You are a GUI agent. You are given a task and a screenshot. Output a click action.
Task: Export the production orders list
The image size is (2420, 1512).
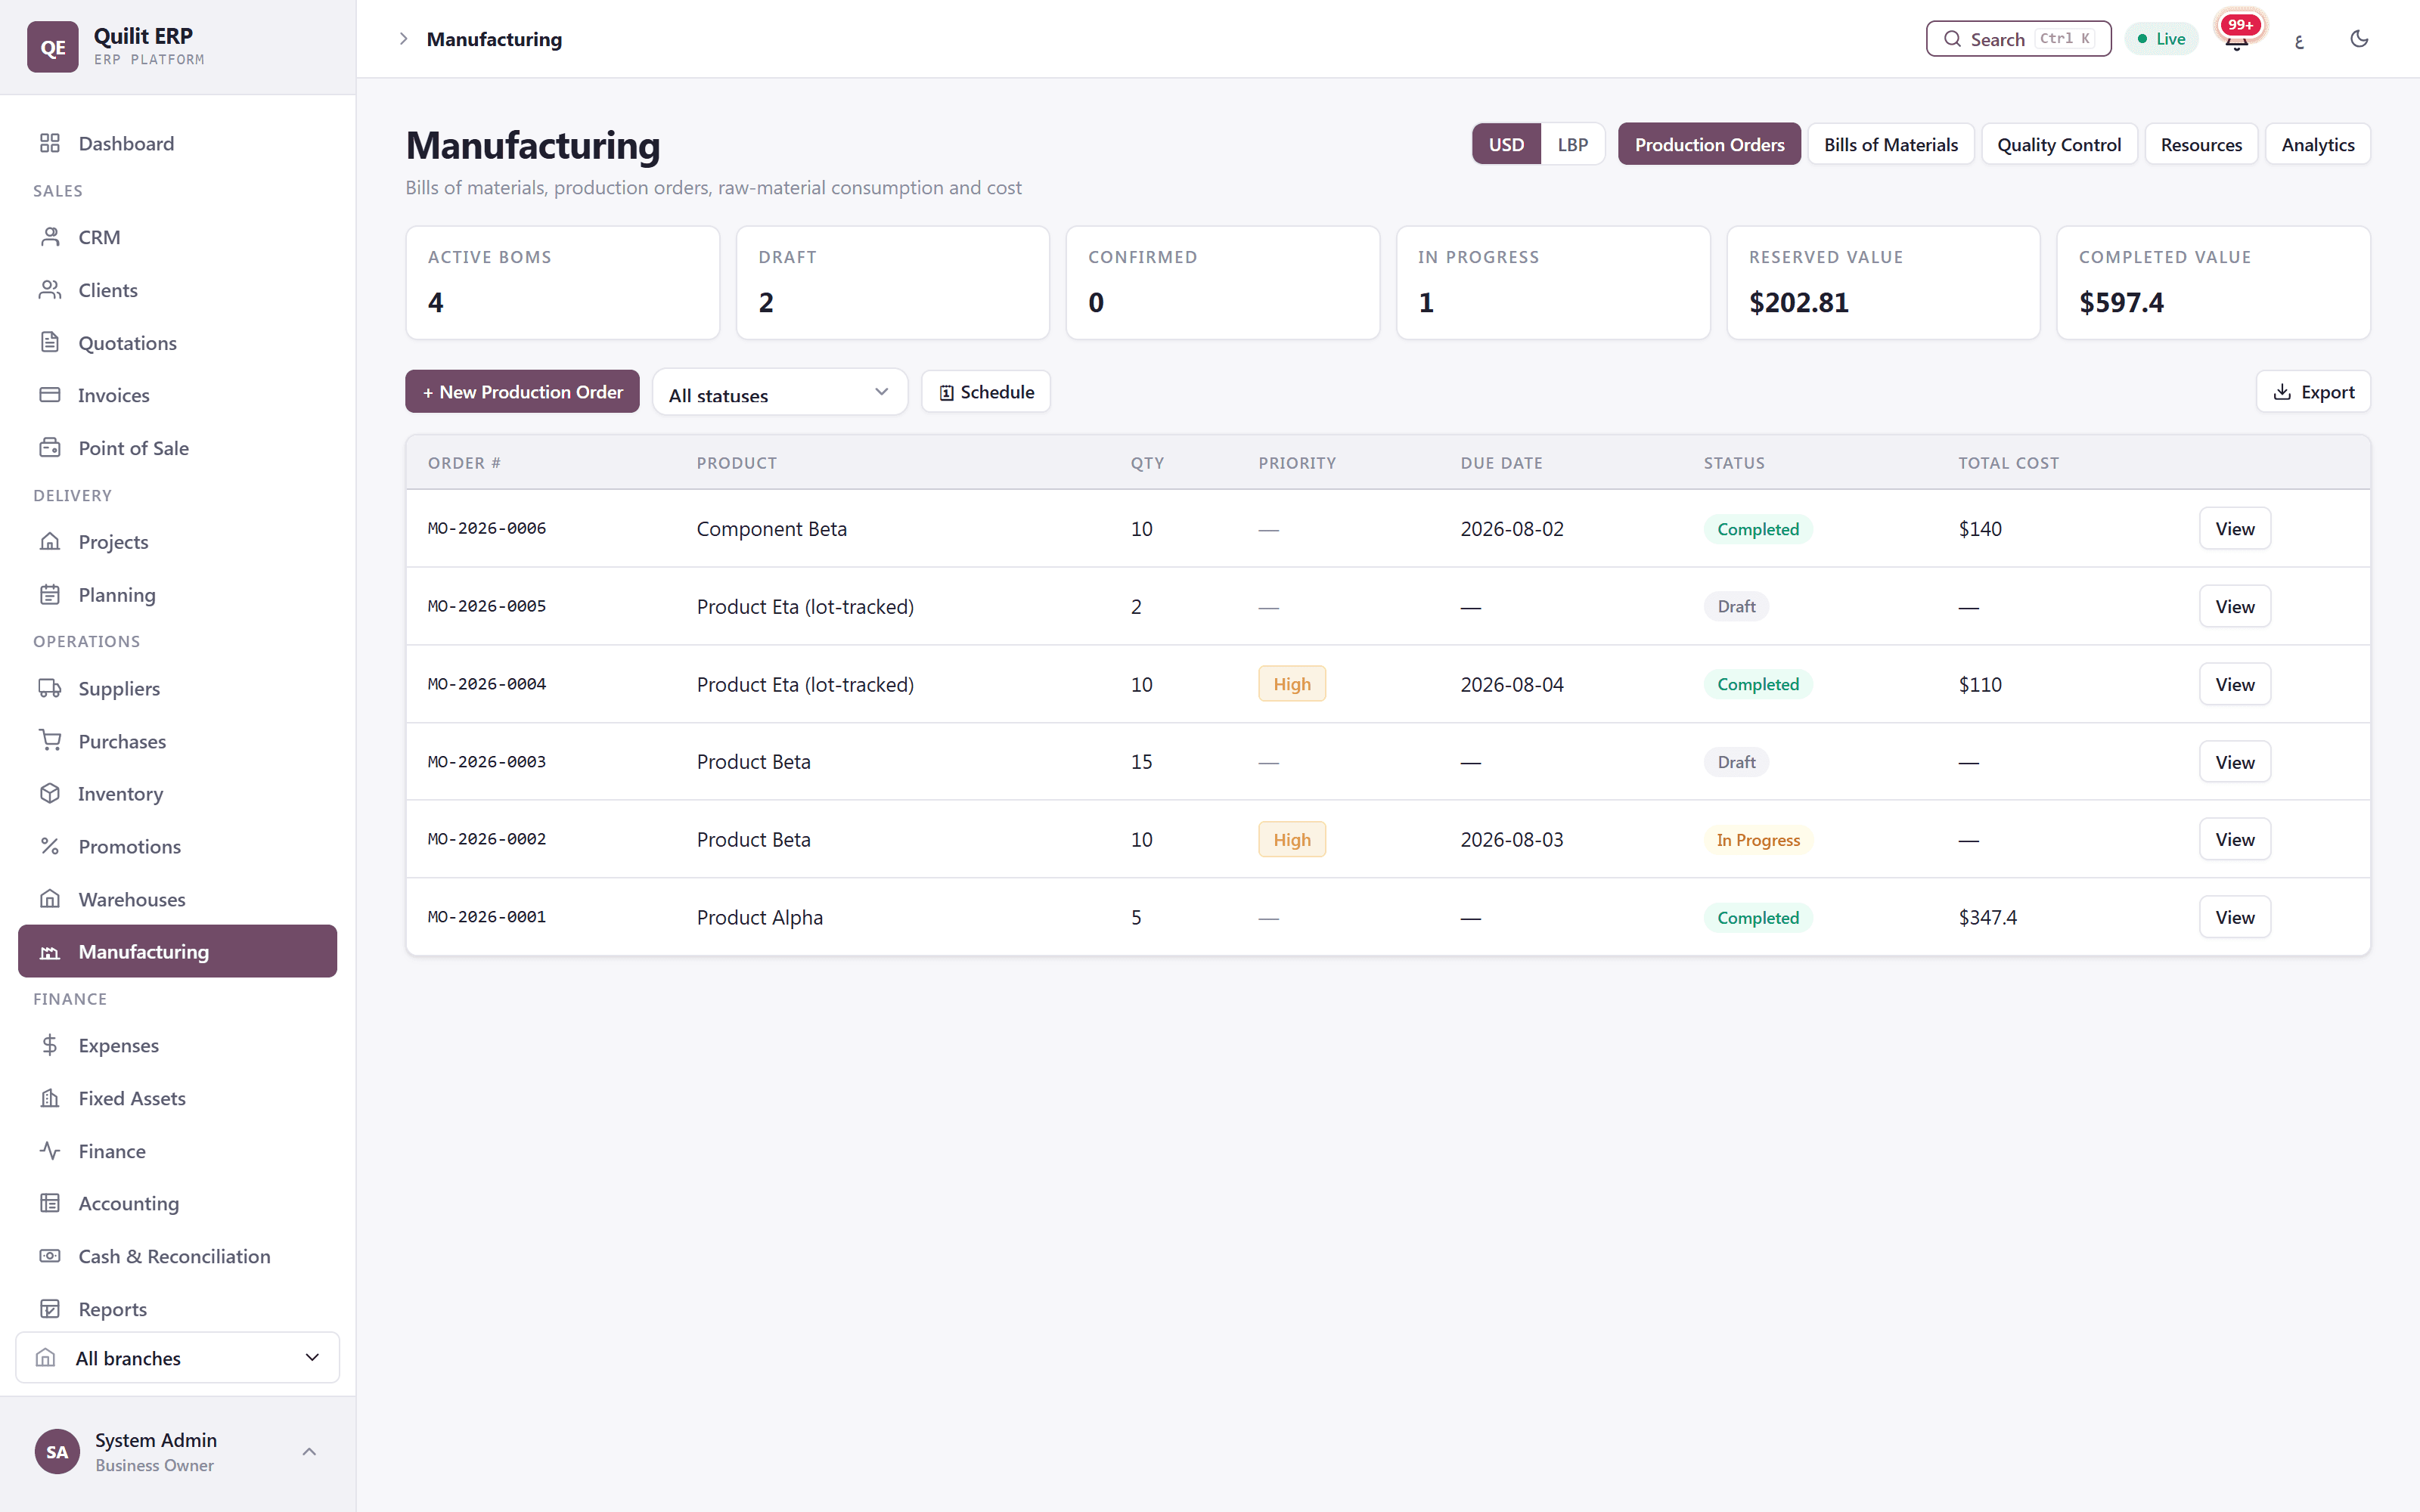(x=2313, y=391)
